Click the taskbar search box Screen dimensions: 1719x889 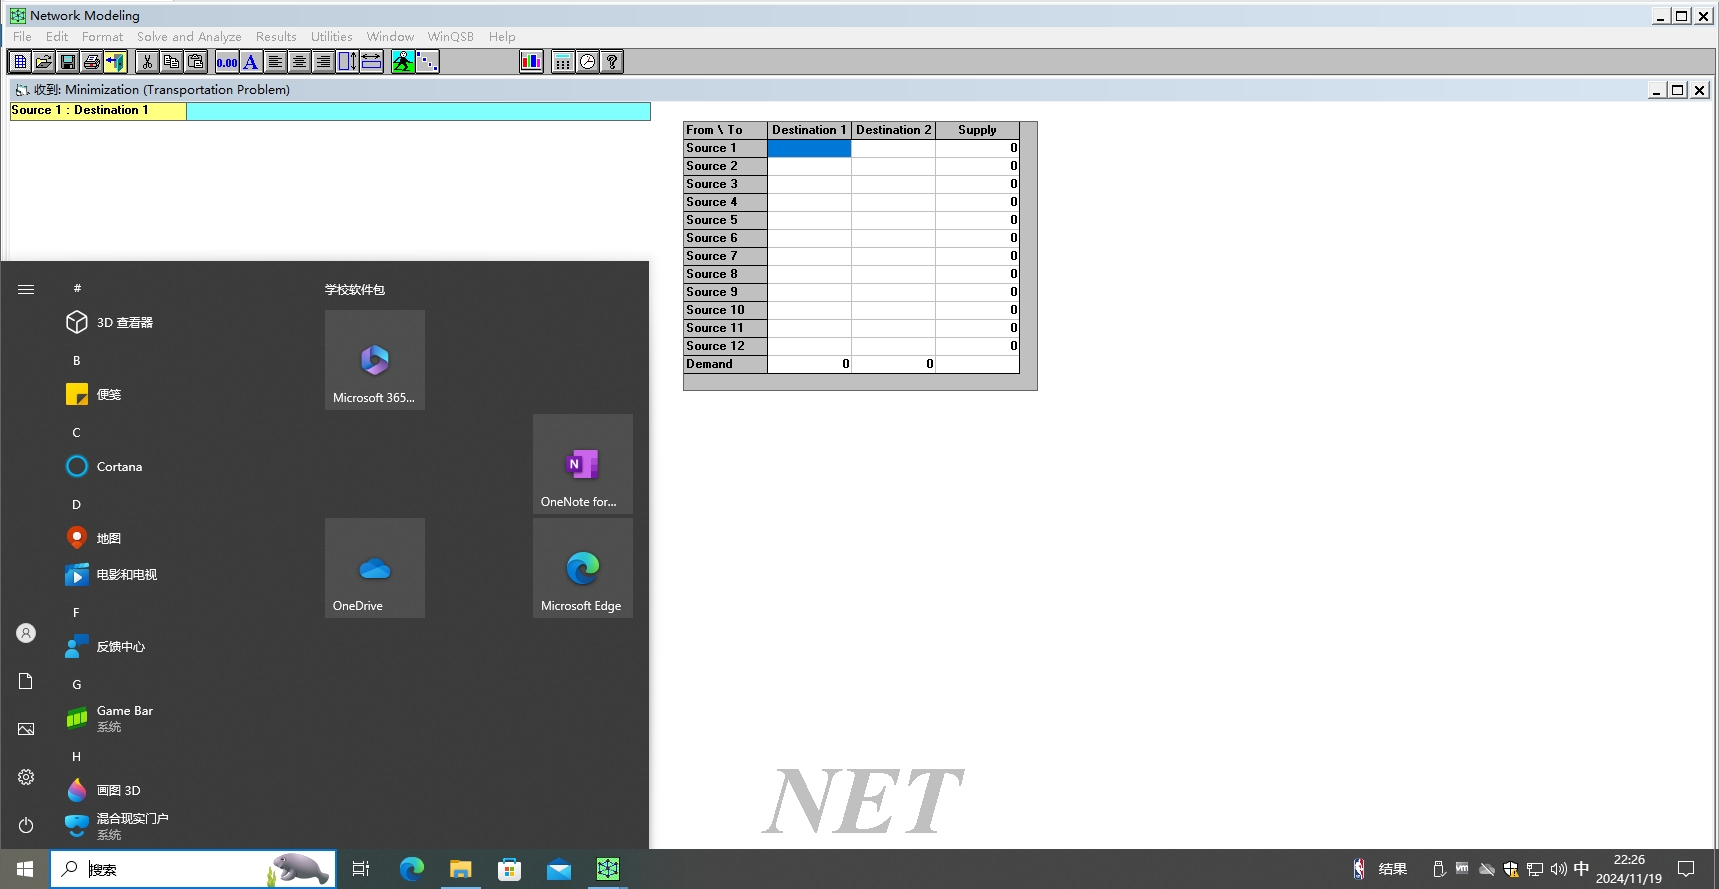coord(193,869)
